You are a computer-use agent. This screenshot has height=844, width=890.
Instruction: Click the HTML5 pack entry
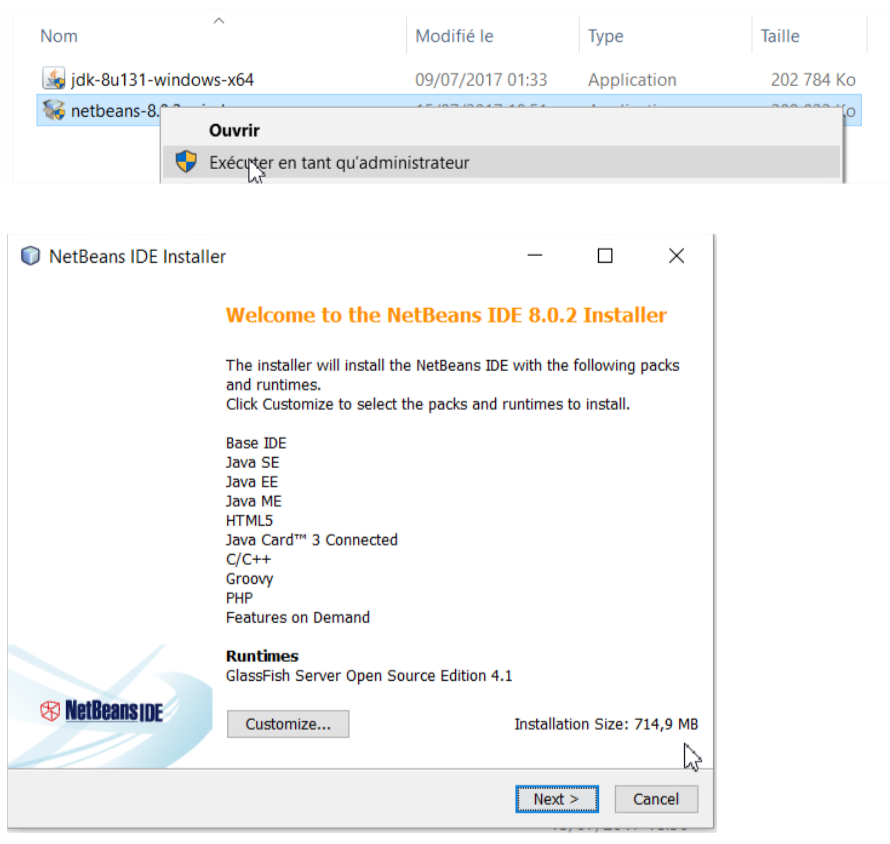click(249, 520)
